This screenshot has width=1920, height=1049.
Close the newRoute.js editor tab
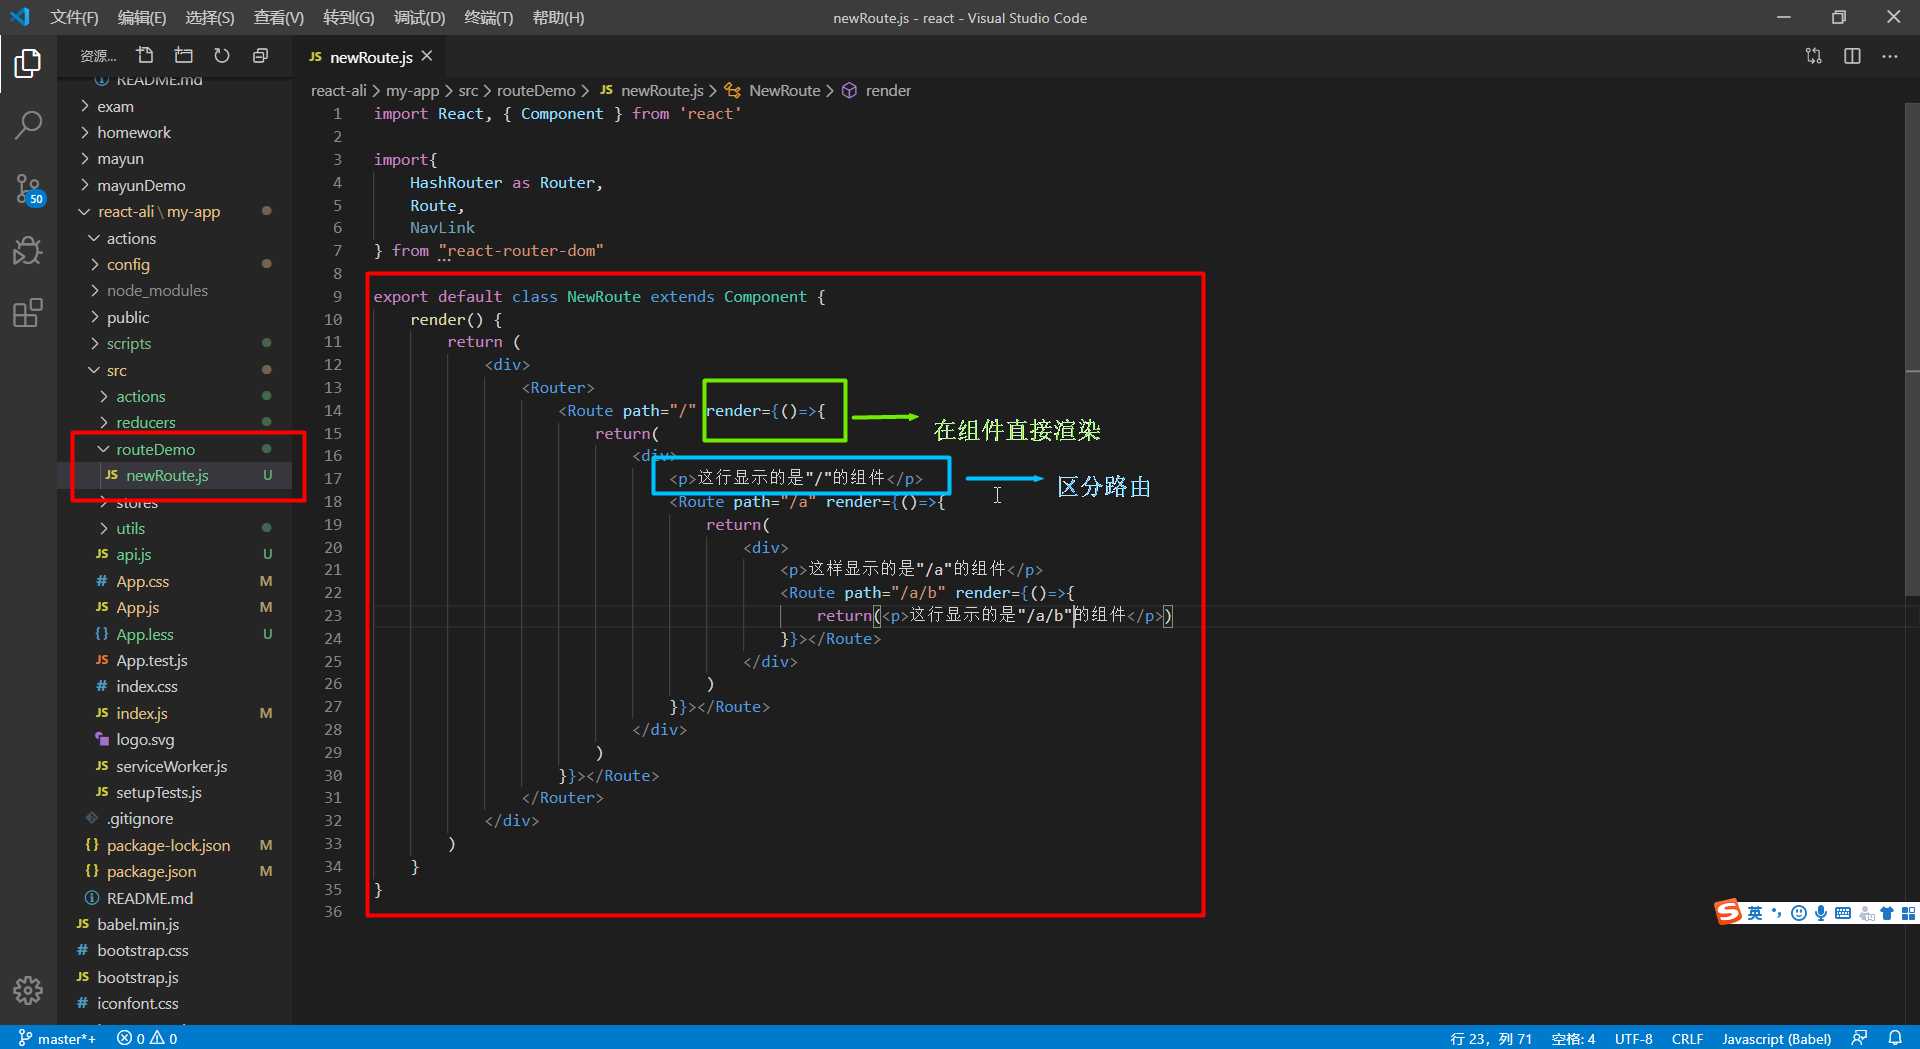pos(427,56)
